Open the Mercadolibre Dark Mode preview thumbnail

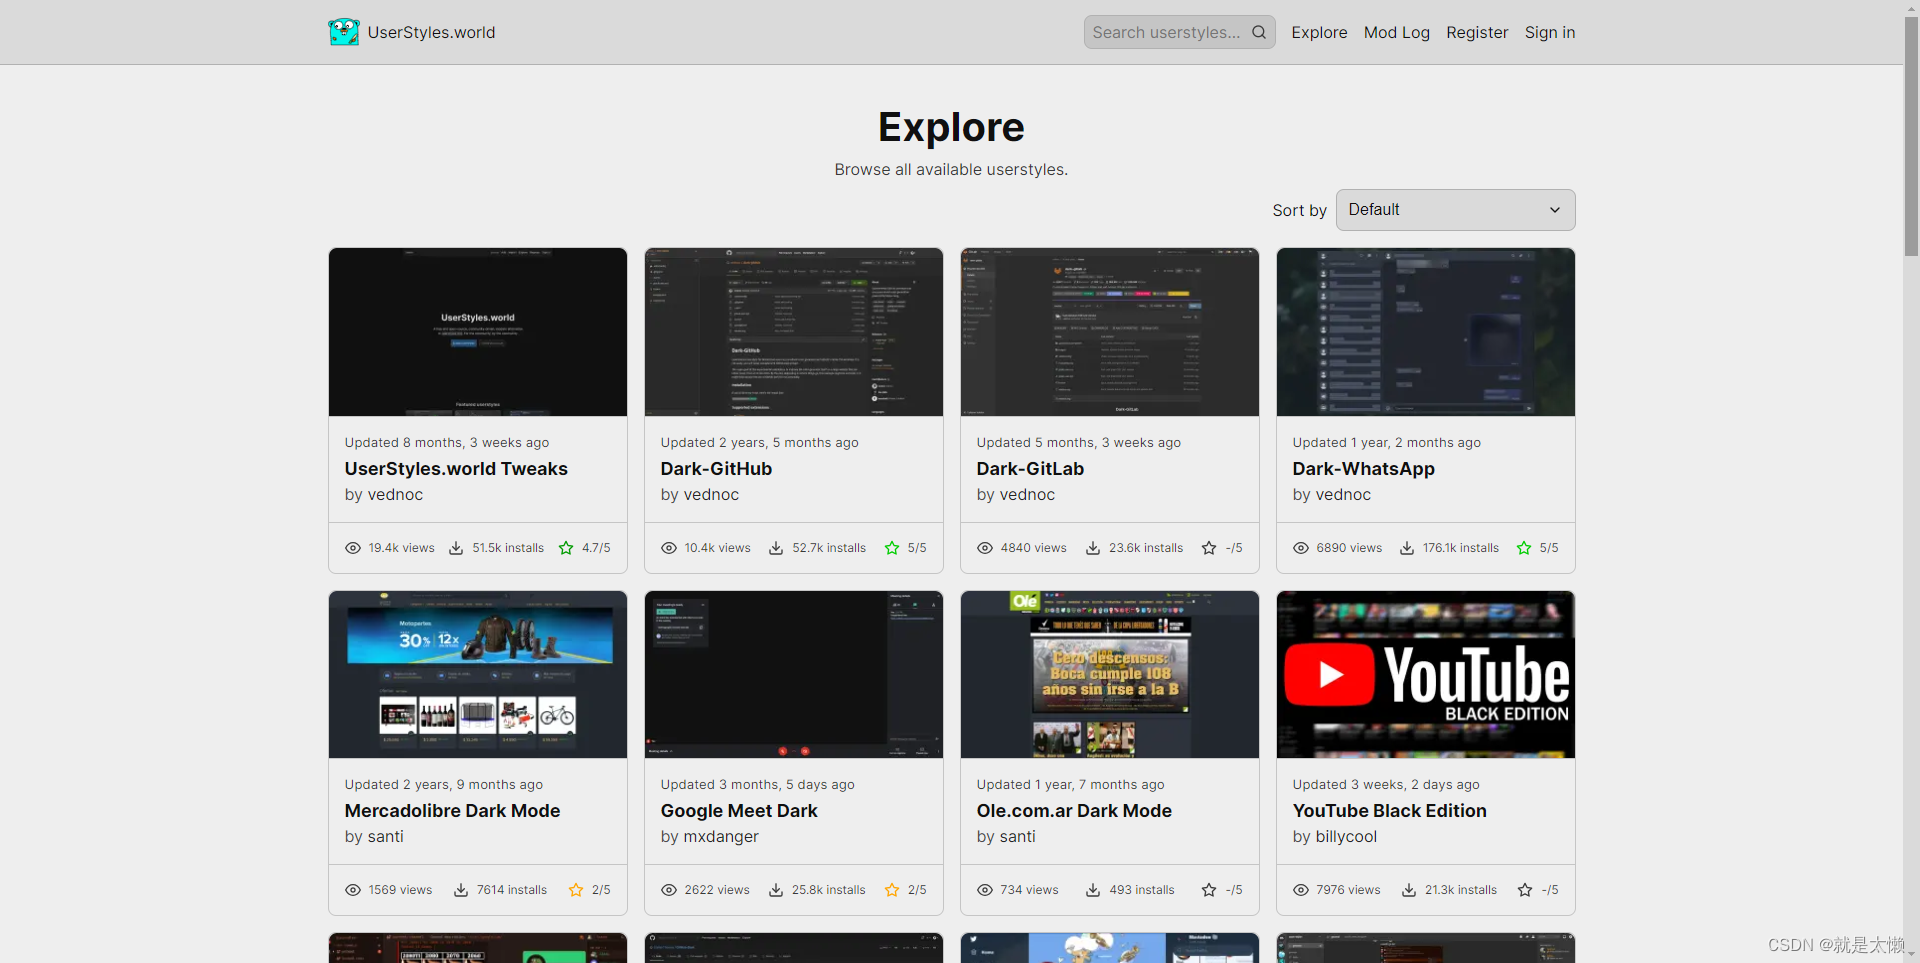478,674
